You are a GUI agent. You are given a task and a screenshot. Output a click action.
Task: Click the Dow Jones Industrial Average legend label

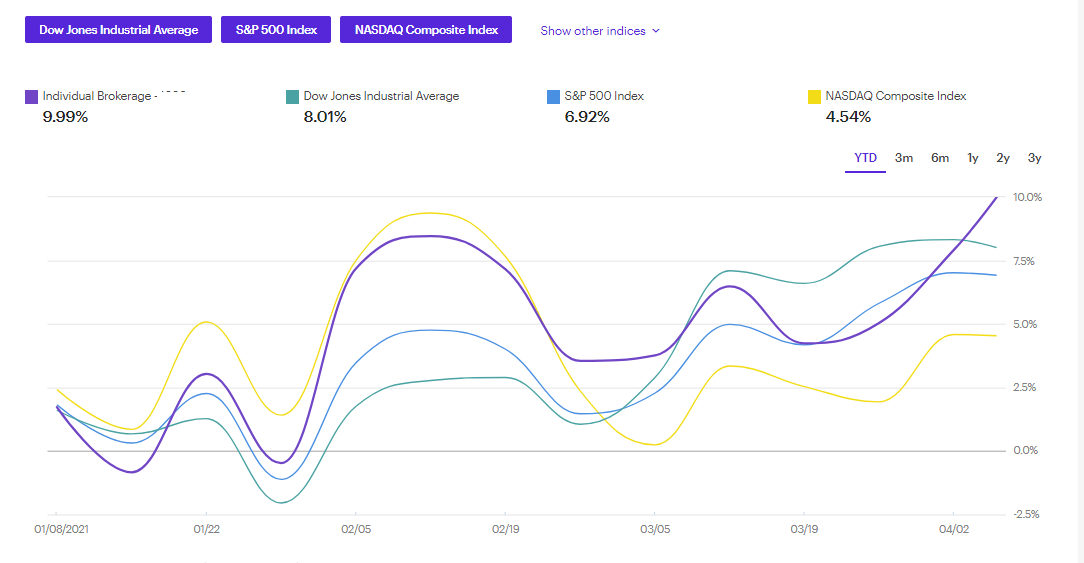(x=381, y=96)
